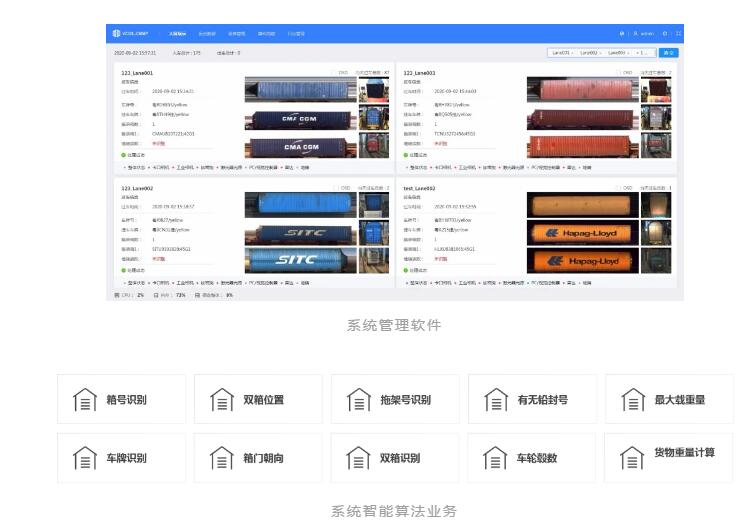
Task: Remove the Lane001 tag from the lane filter
Action: click(x=573, y=53)
